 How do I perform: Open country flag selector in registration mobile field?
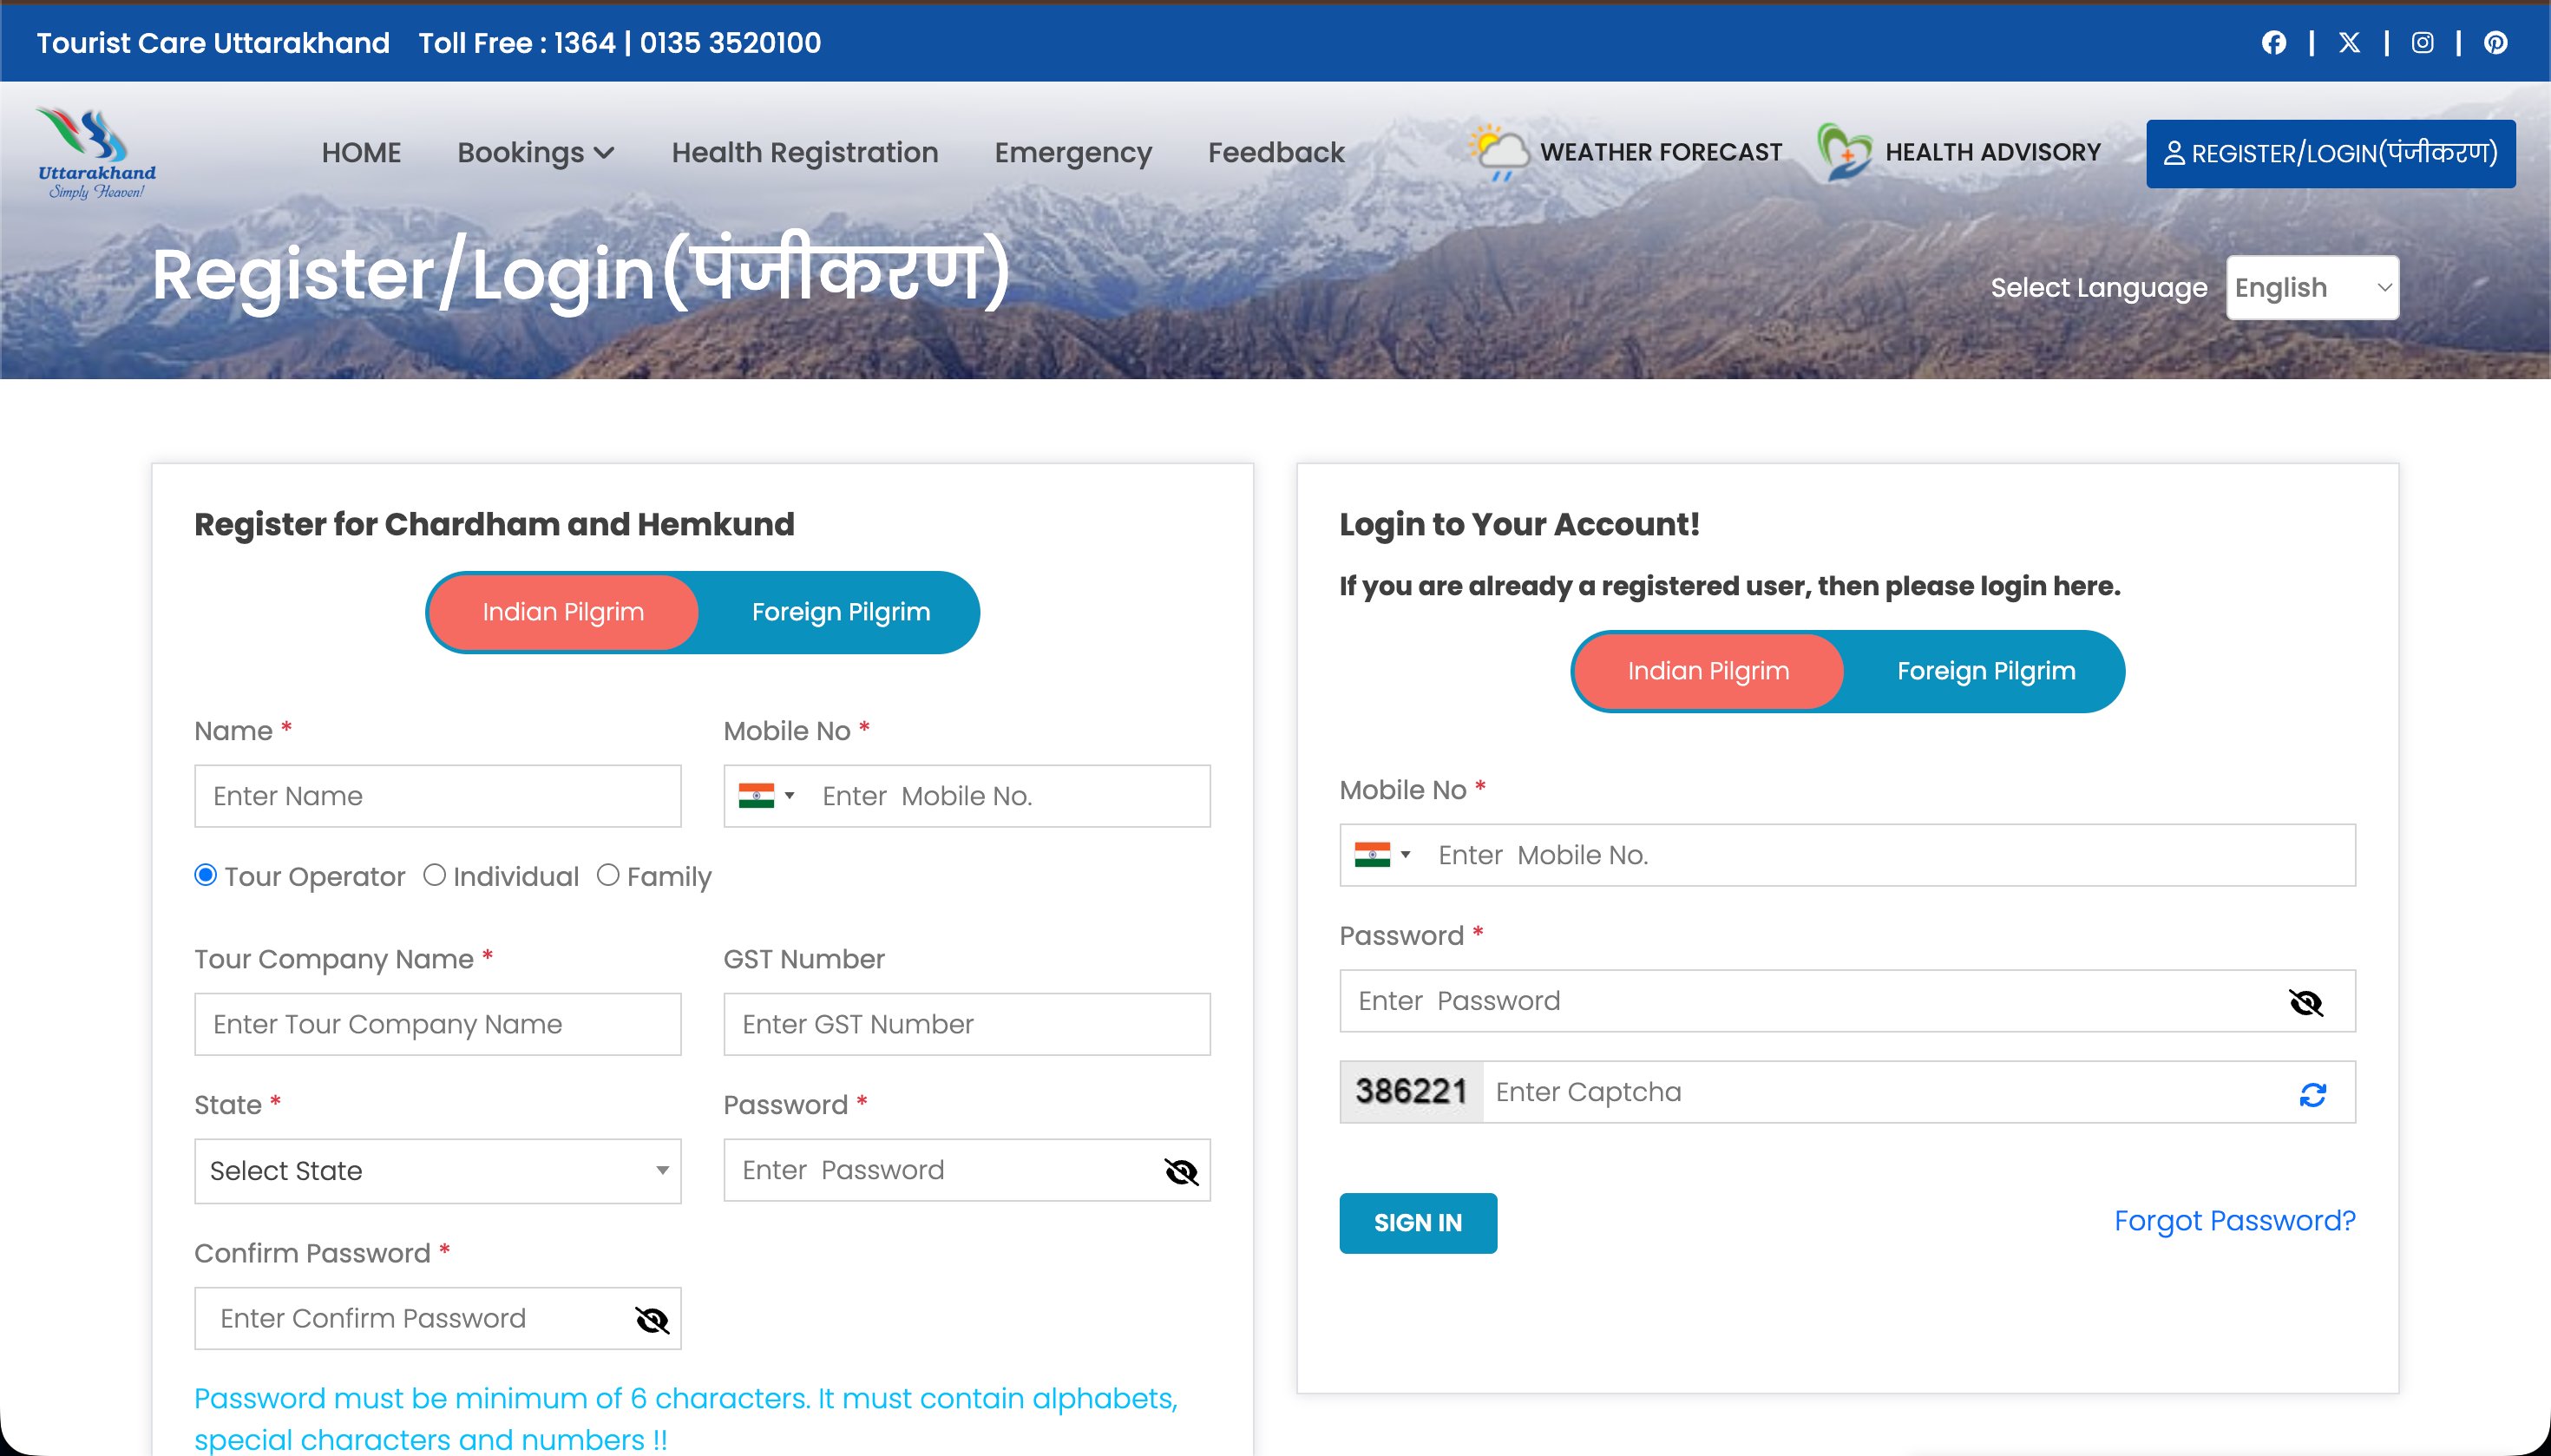coord(766,796)
